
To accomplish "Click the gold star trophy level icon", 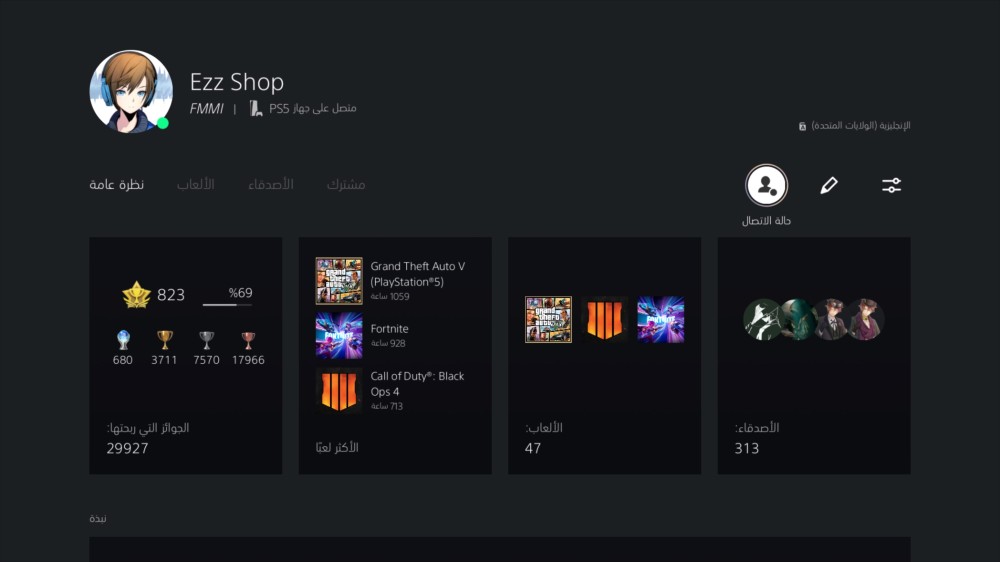I will tap(136, 295).
